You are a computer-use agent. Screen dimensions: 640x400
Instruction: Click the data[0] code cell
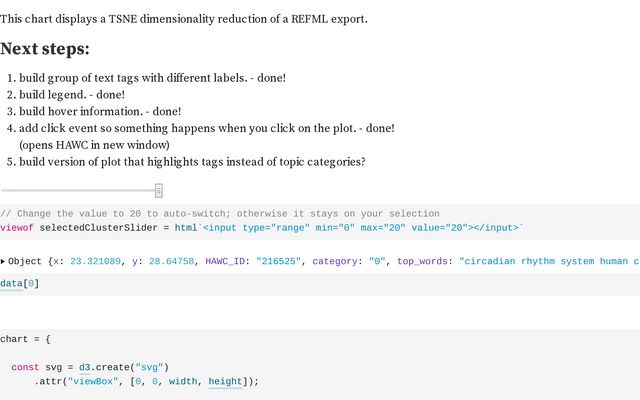point(19,284)
